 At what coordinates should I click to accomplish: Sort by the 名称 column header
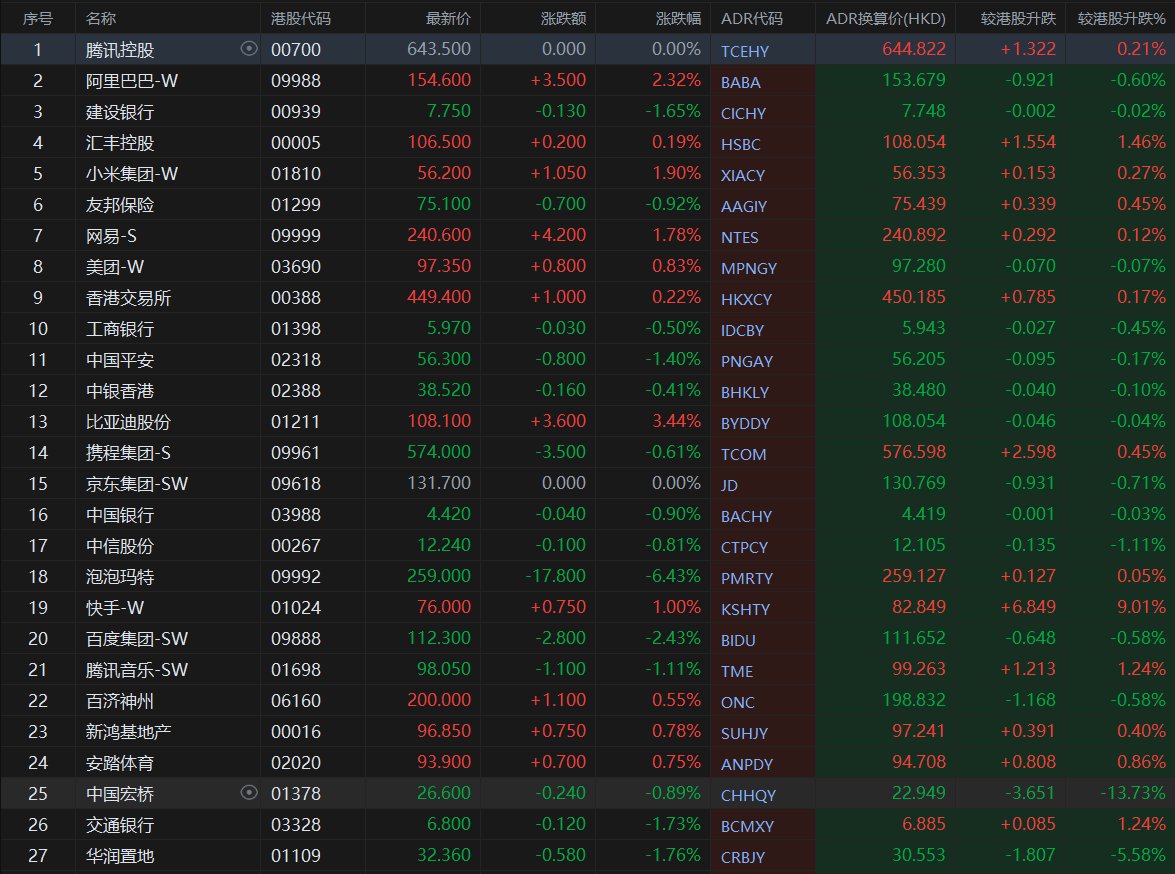(101, 18)
